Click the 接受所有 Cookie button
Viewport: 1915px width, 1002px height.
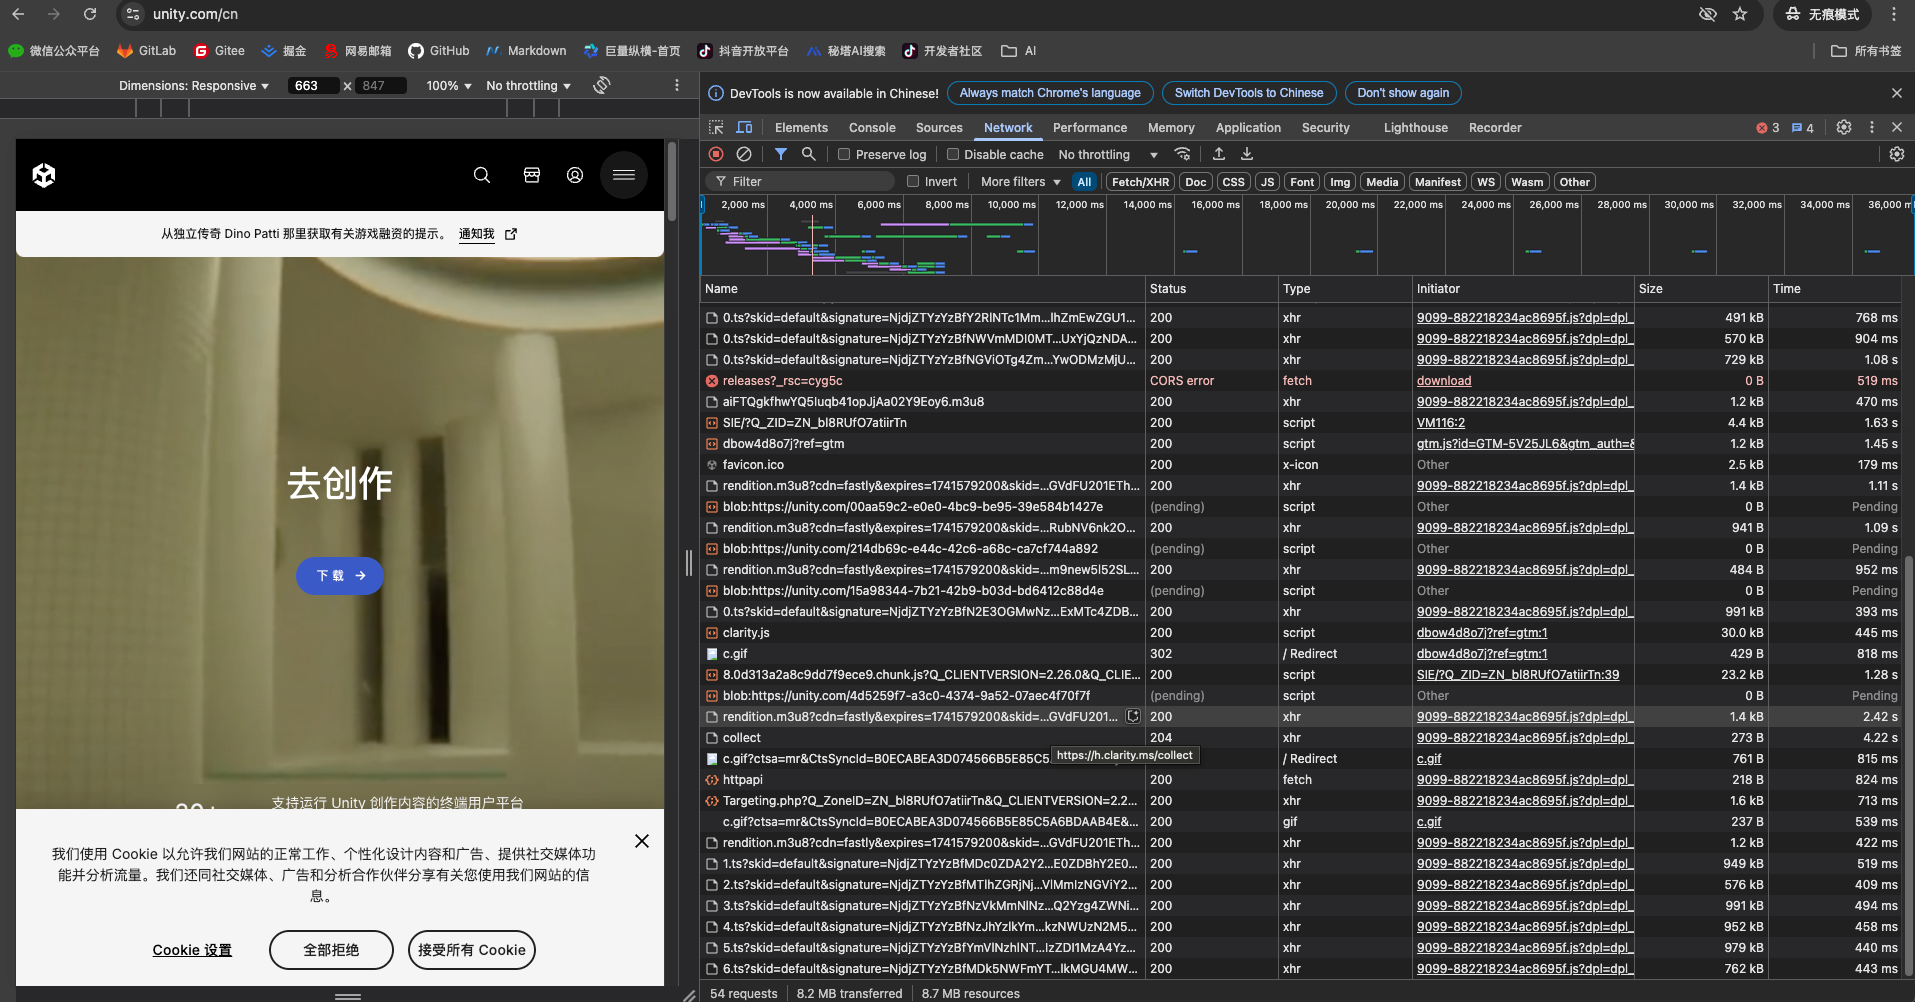point(472,950)
